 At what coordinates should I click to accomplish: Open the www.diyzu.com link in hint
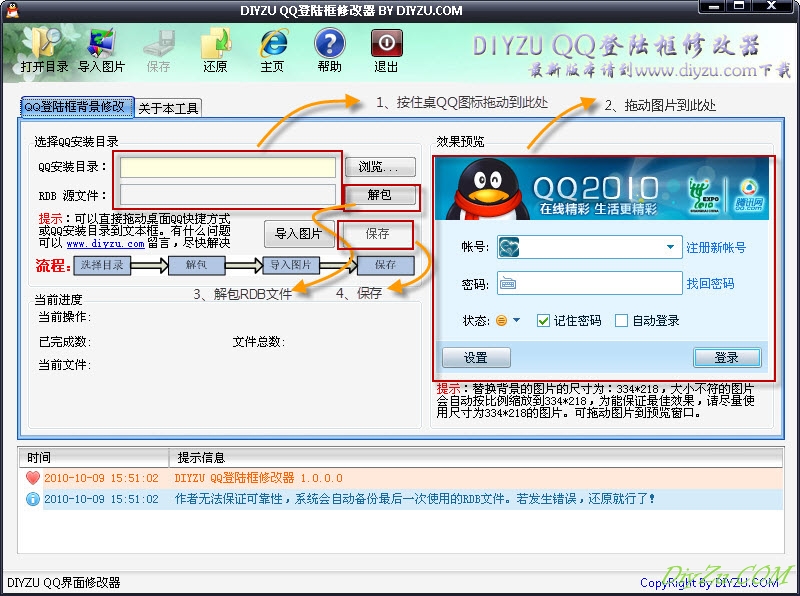(x=105, y=243)
